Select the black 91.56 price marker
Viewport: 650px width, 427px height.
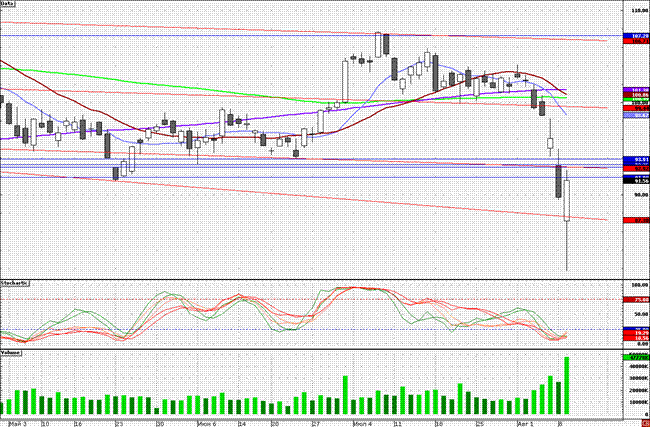(636, 181)
